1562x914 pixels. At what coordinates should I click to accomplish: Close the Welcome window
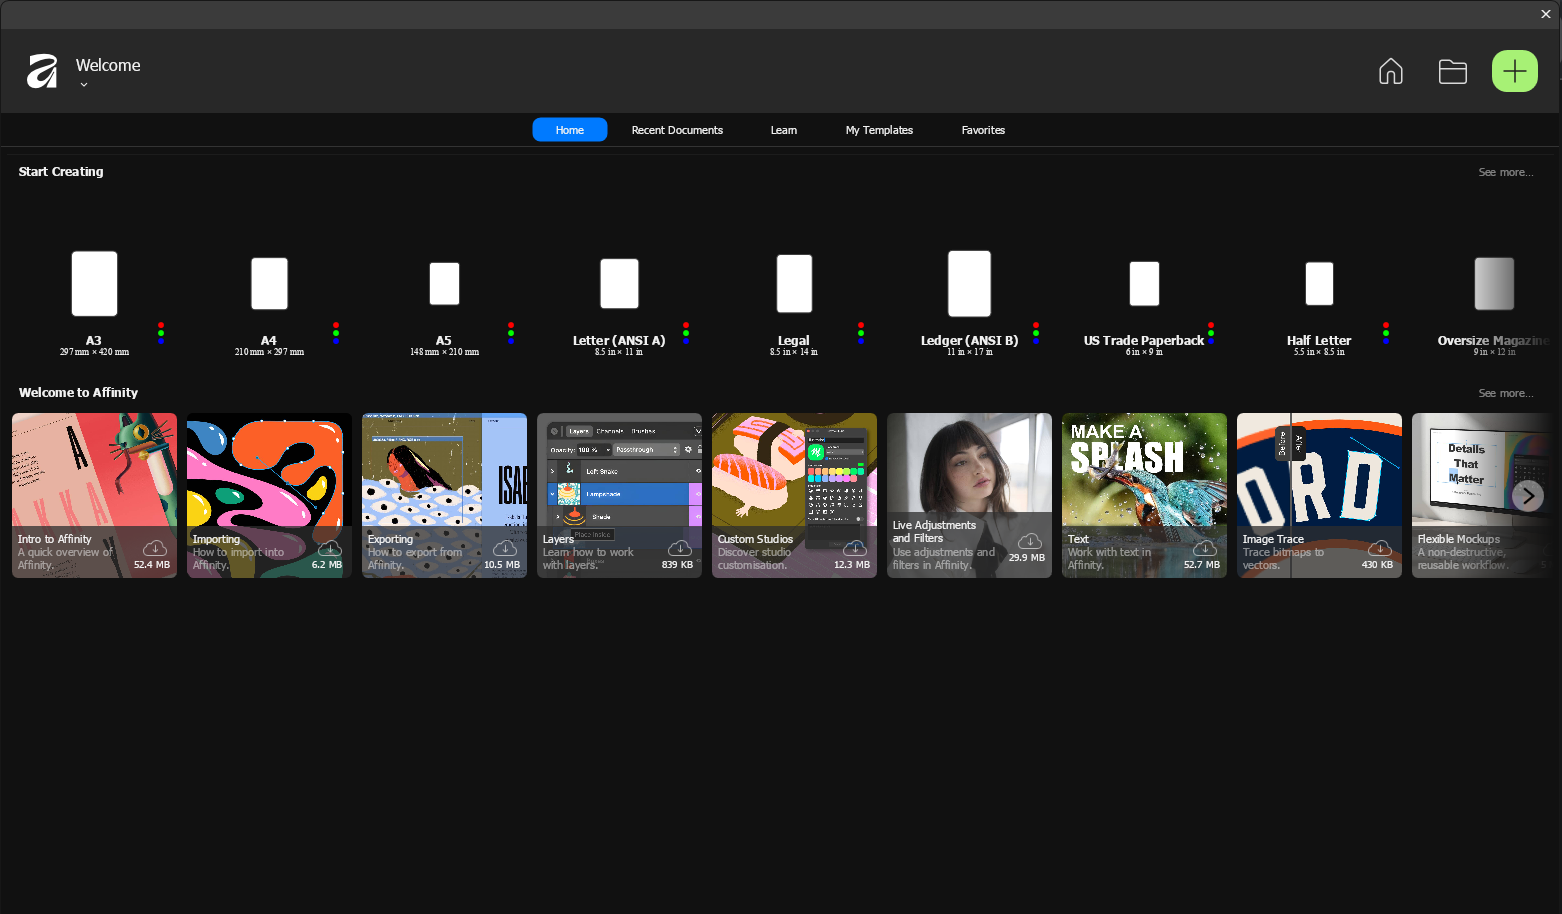tap(1545, 14)
